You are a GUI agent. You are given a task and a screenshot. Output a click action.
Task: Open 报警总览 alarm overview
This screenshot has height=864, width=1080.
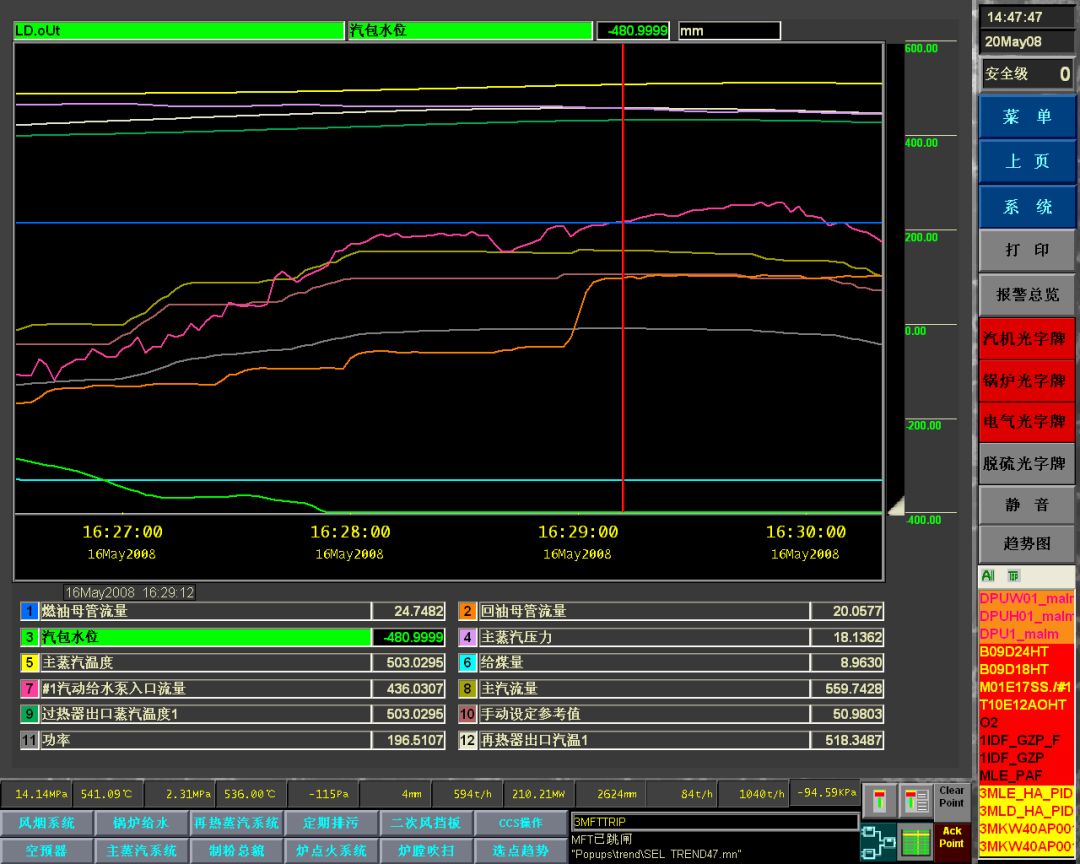[x=1026, y=294]
